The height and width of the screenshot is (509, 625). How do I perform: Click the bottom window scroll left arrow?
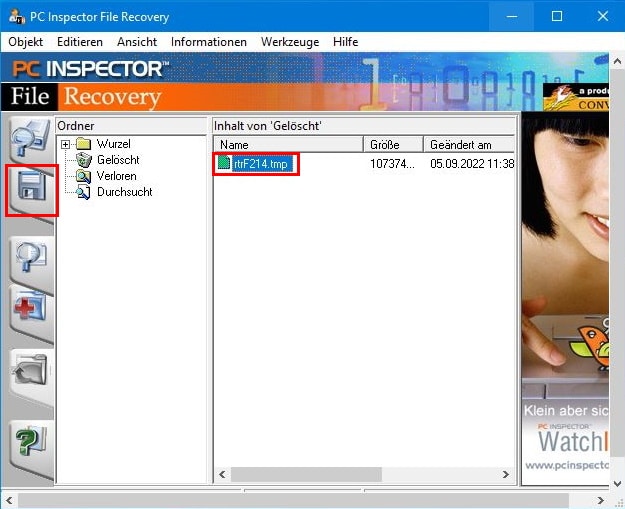click(9, 500)
